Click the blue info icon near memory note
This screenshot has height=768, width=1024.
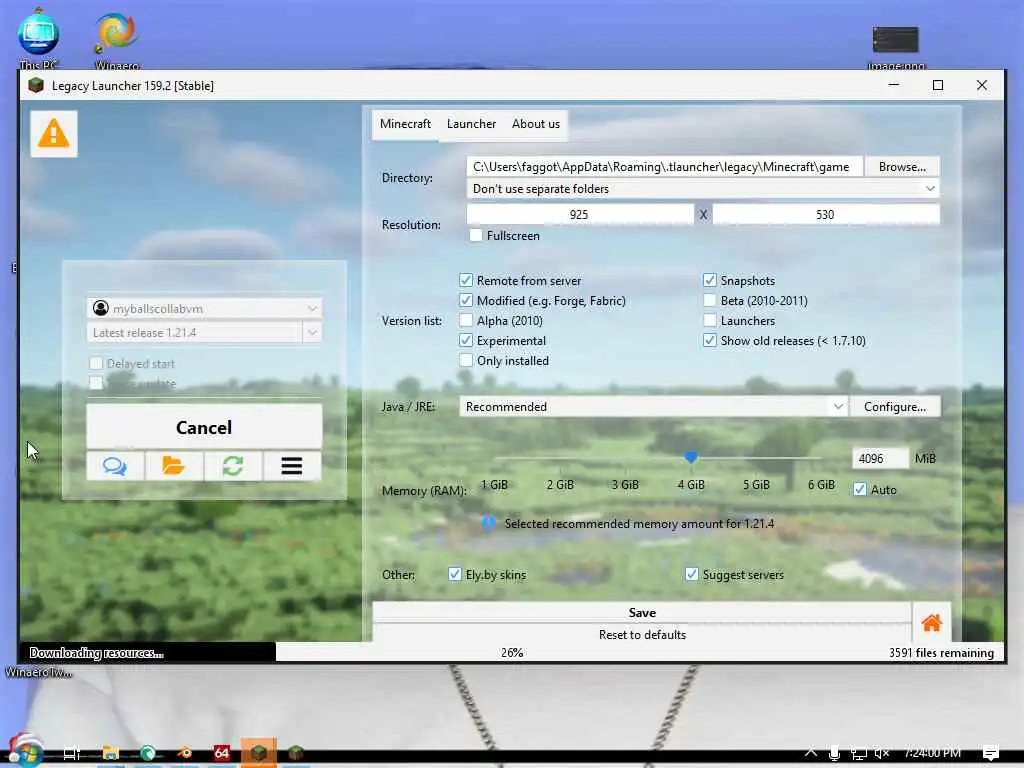(x=488, y=523)
